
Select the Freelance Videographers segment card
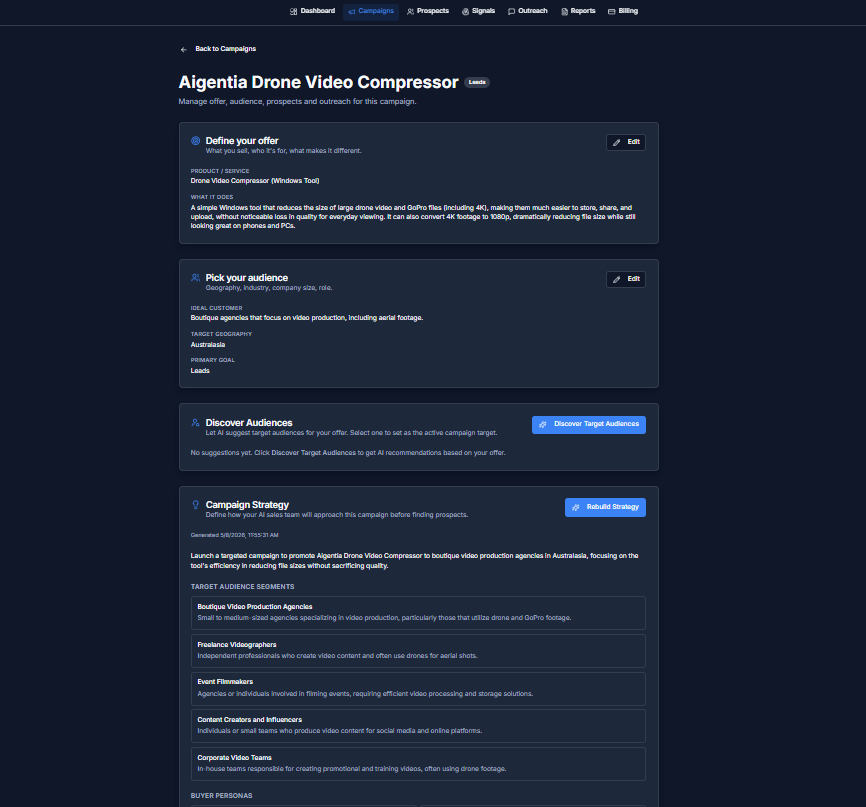418,651
